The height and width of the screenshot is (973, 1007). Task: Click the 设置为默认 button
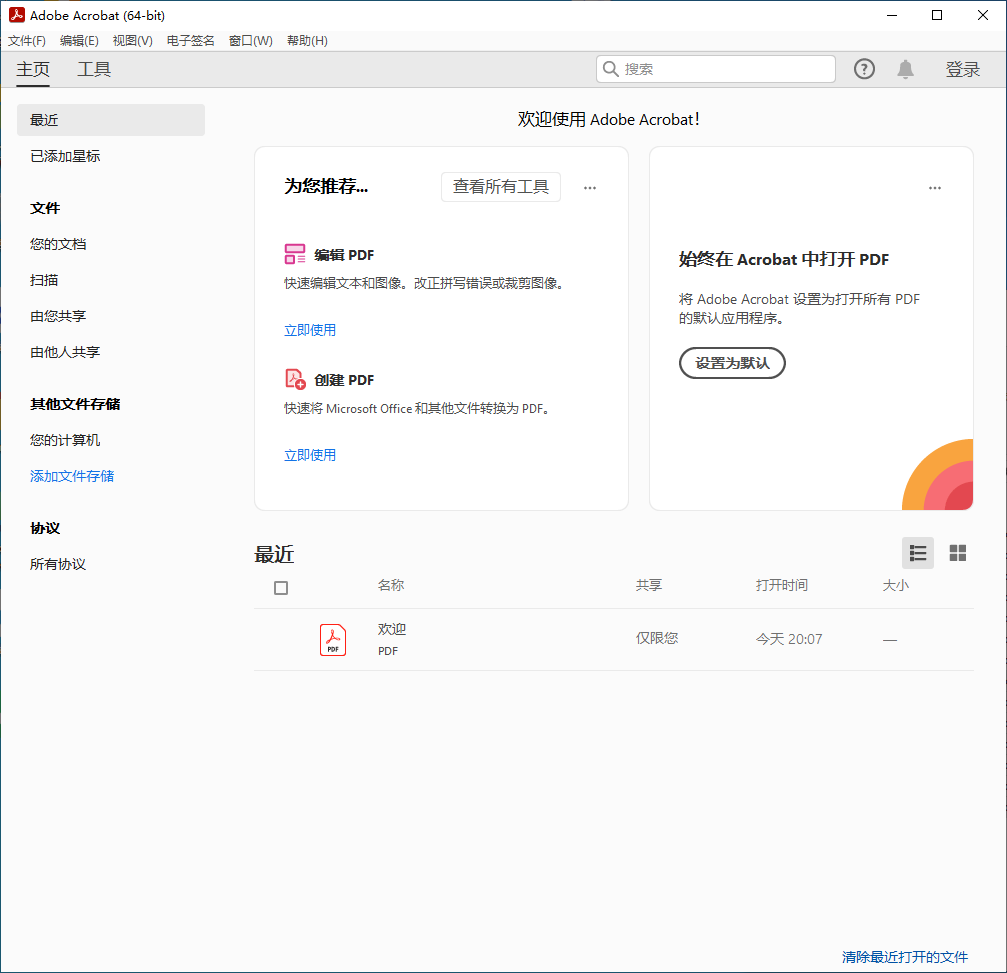click(x=732, y=363)
